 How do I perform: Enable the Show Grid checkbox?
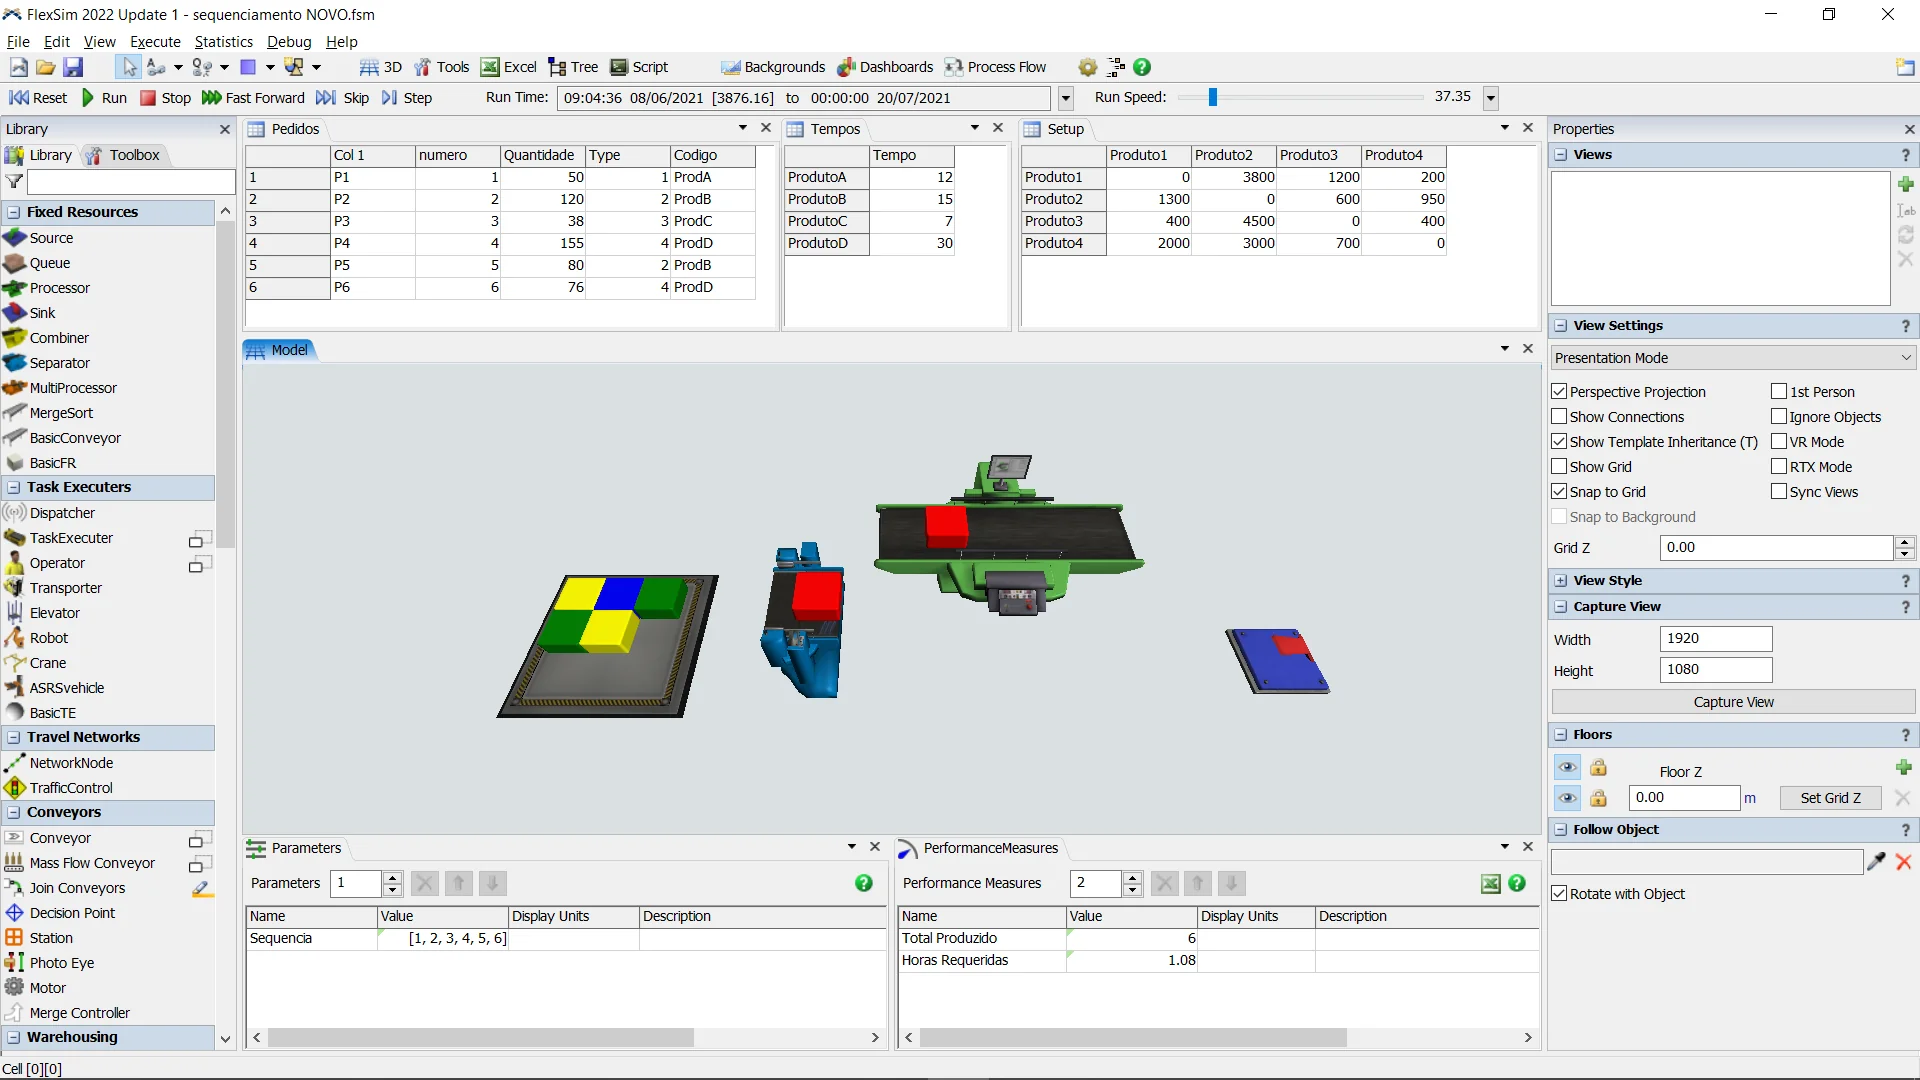click(x=1559, y=466)
